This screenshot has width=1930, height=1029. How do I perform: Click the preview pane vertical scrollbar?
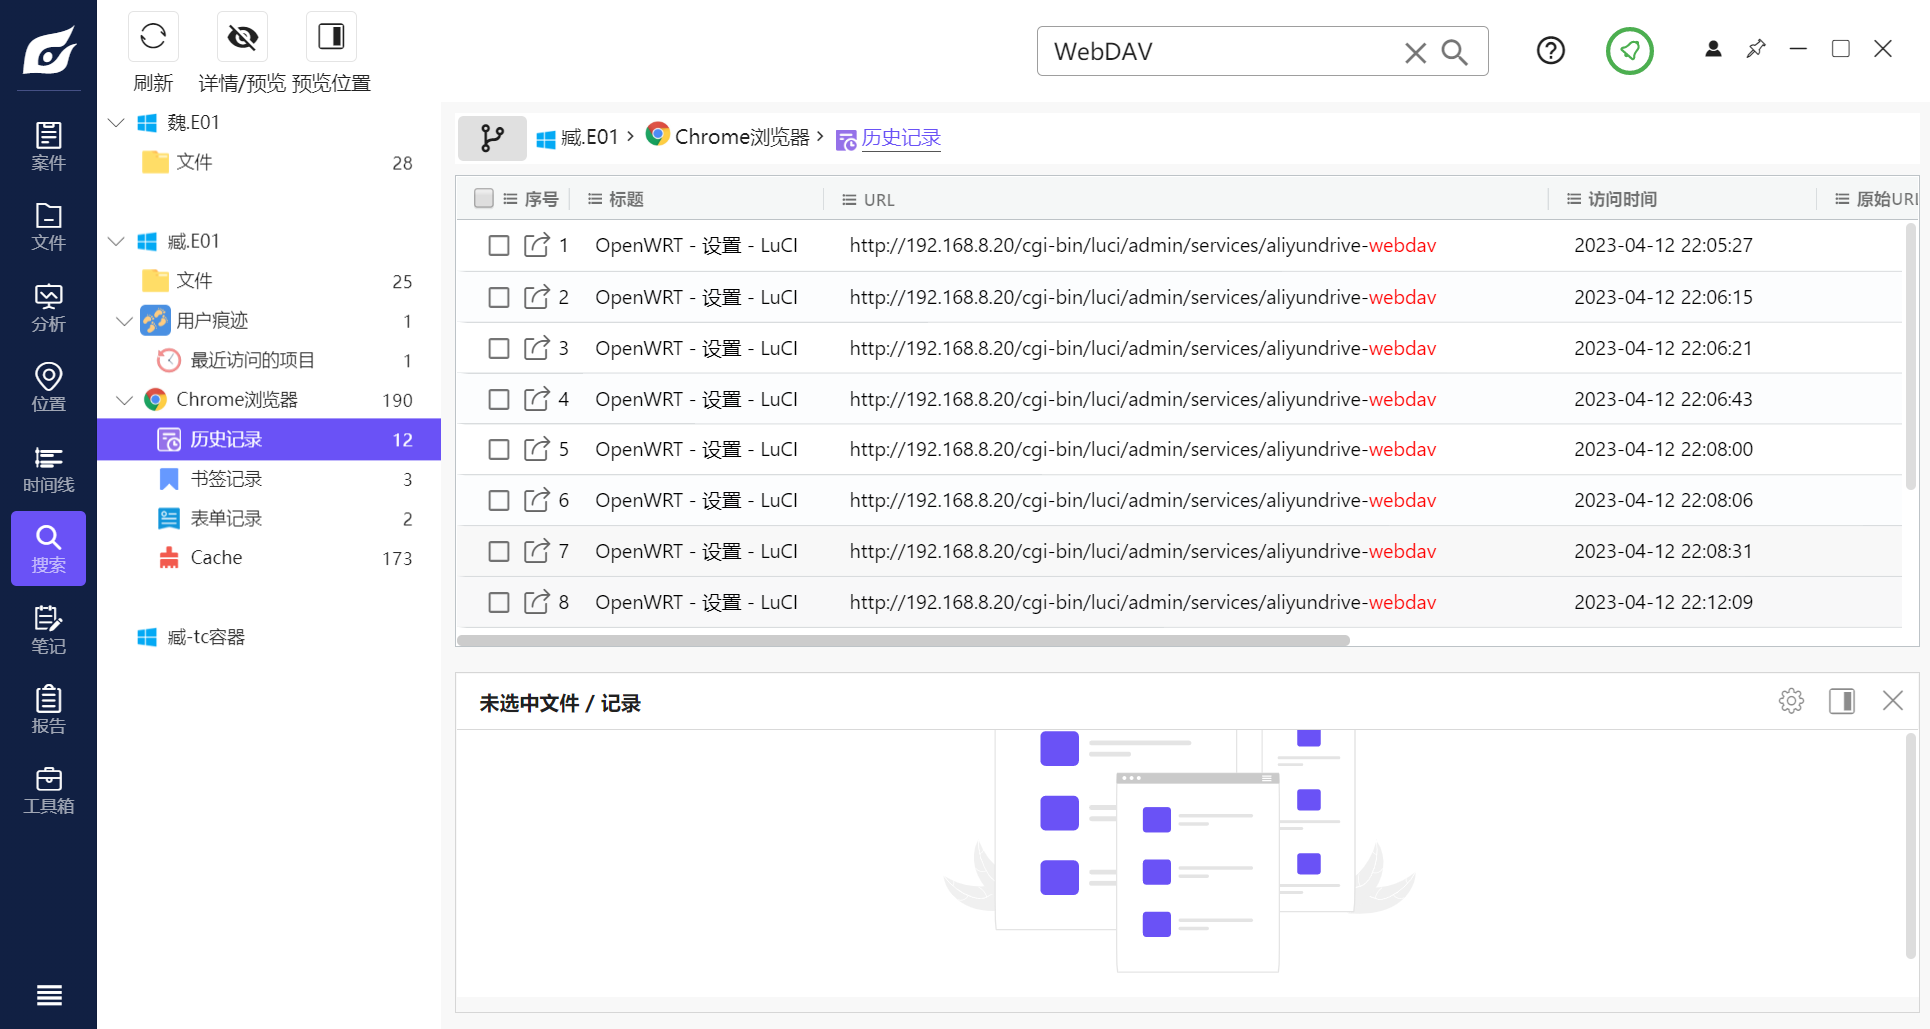(x=1911, y=845)
